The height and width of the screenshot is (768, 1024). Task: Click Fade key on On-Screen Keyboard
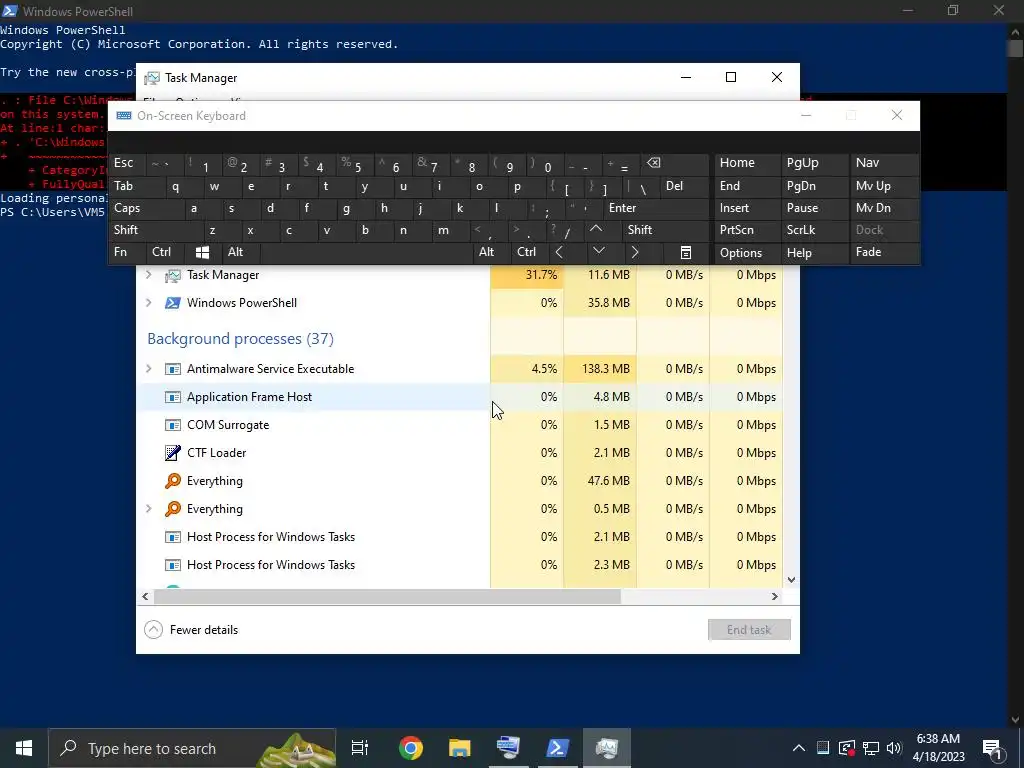[883, 252]
